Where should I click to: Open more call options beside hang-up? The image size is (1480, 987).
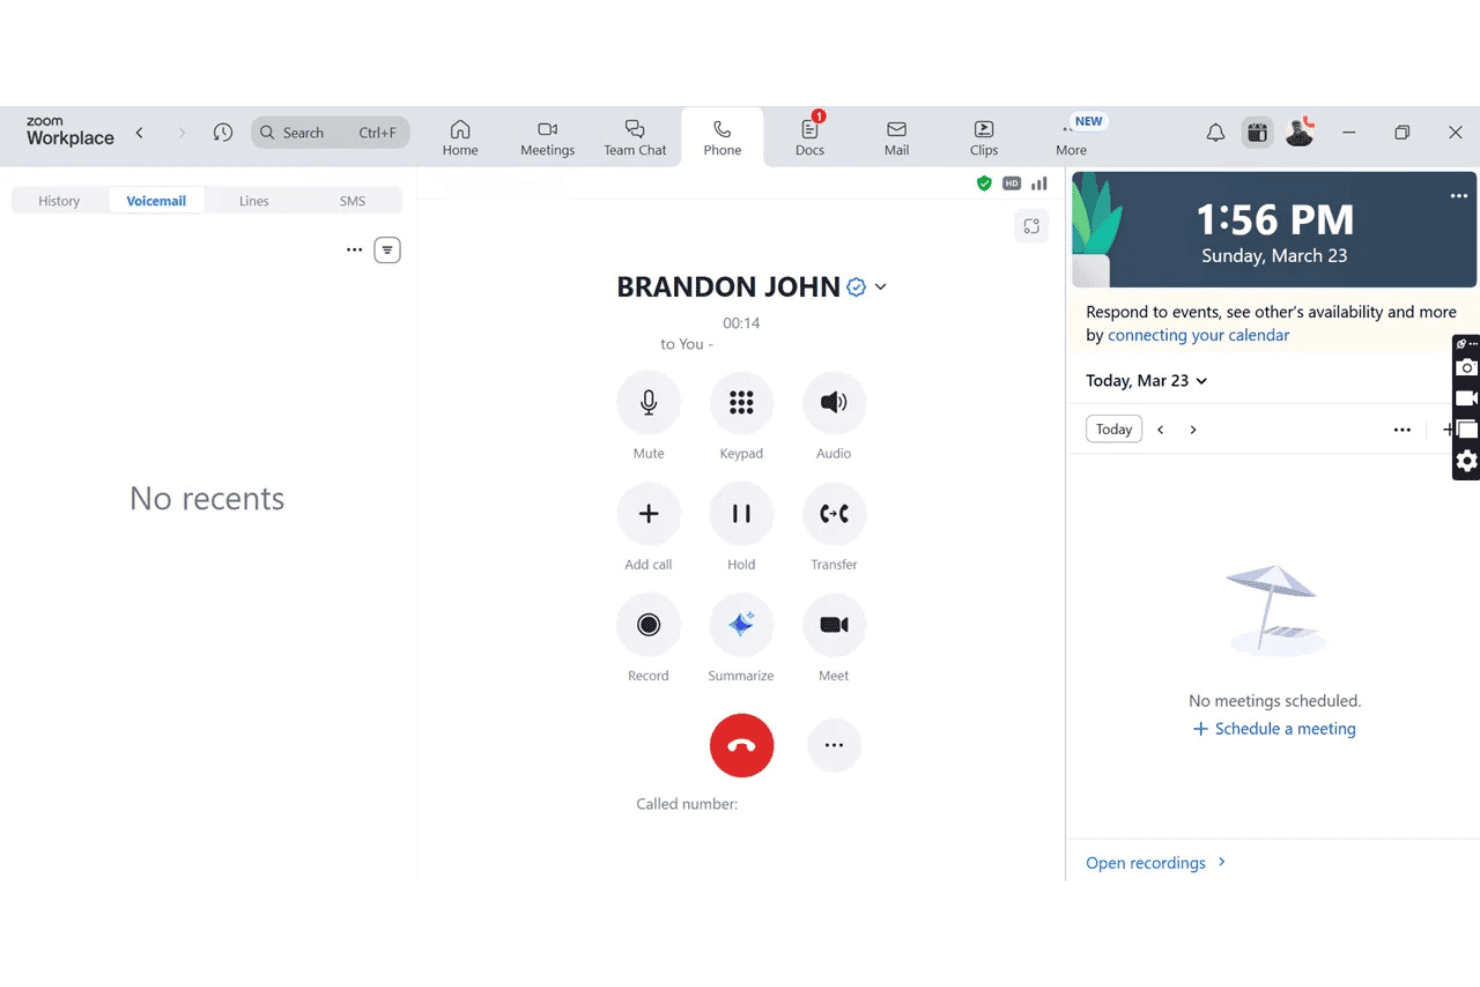click(834, 745)
